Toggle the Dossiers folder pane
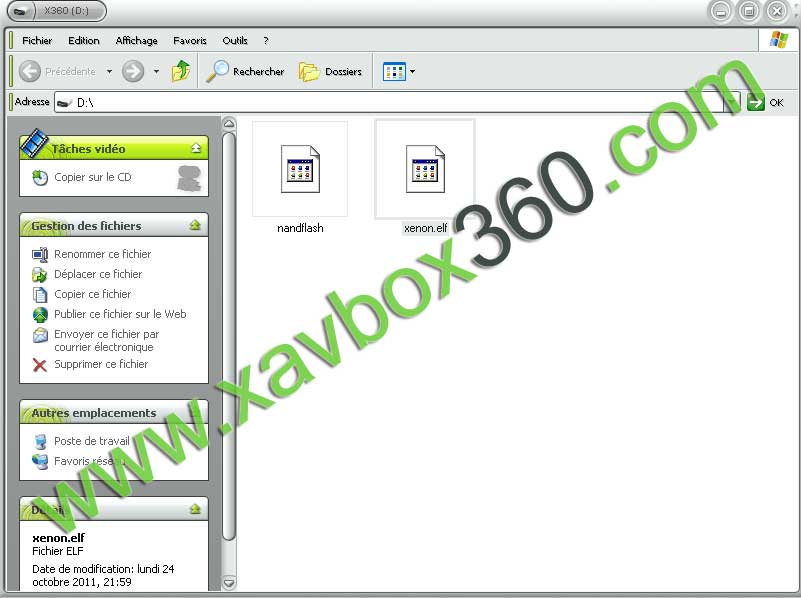The width and height of the screenshot is (801, 598). [330, 71]
